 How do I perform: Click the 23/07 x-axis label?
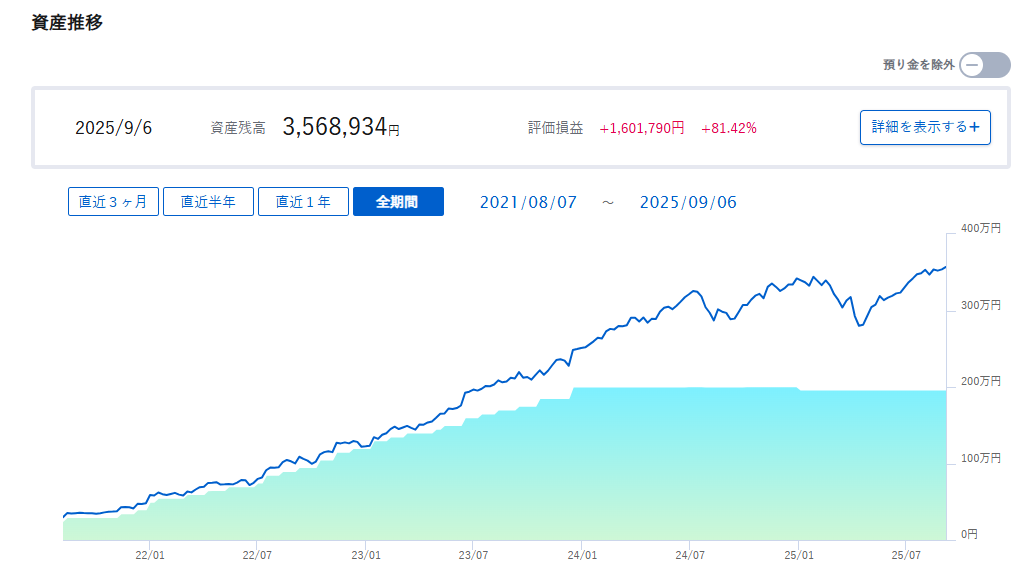(473, 556)
